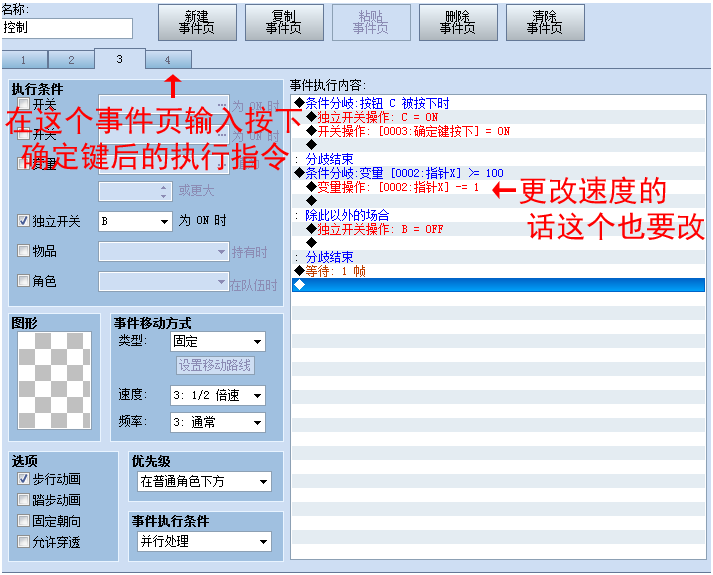The width and height of the screenshot is (713, 575).
Task: Open the 事件执行条件 dropdown 并行处理
Action: point(205,541)
